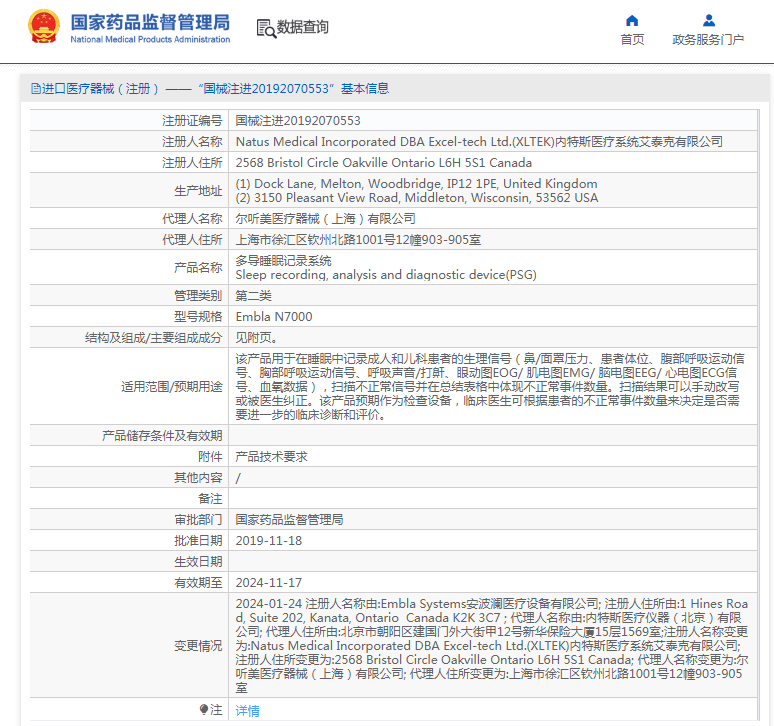Image resolution: width=774 pixels, height=726 pixels.
Task: Select agent name 尔听美医疗器械（上海）有限公司
Action: point(325,219)
